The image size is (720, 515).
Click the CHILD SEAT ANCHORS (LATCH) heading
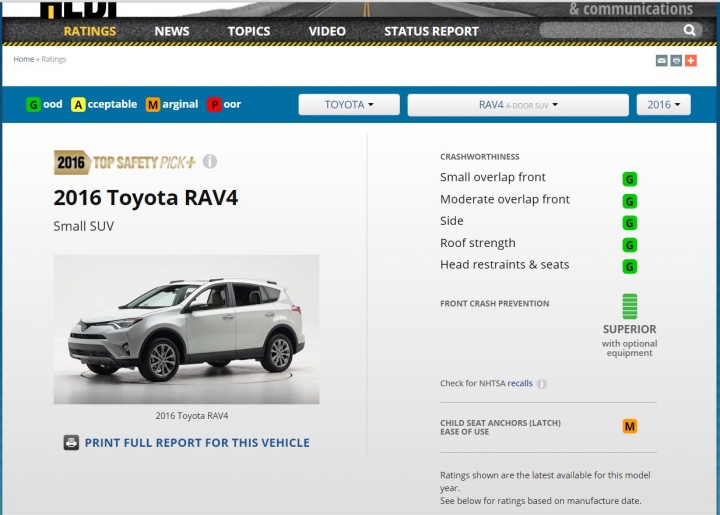click(x=501, y=423)
